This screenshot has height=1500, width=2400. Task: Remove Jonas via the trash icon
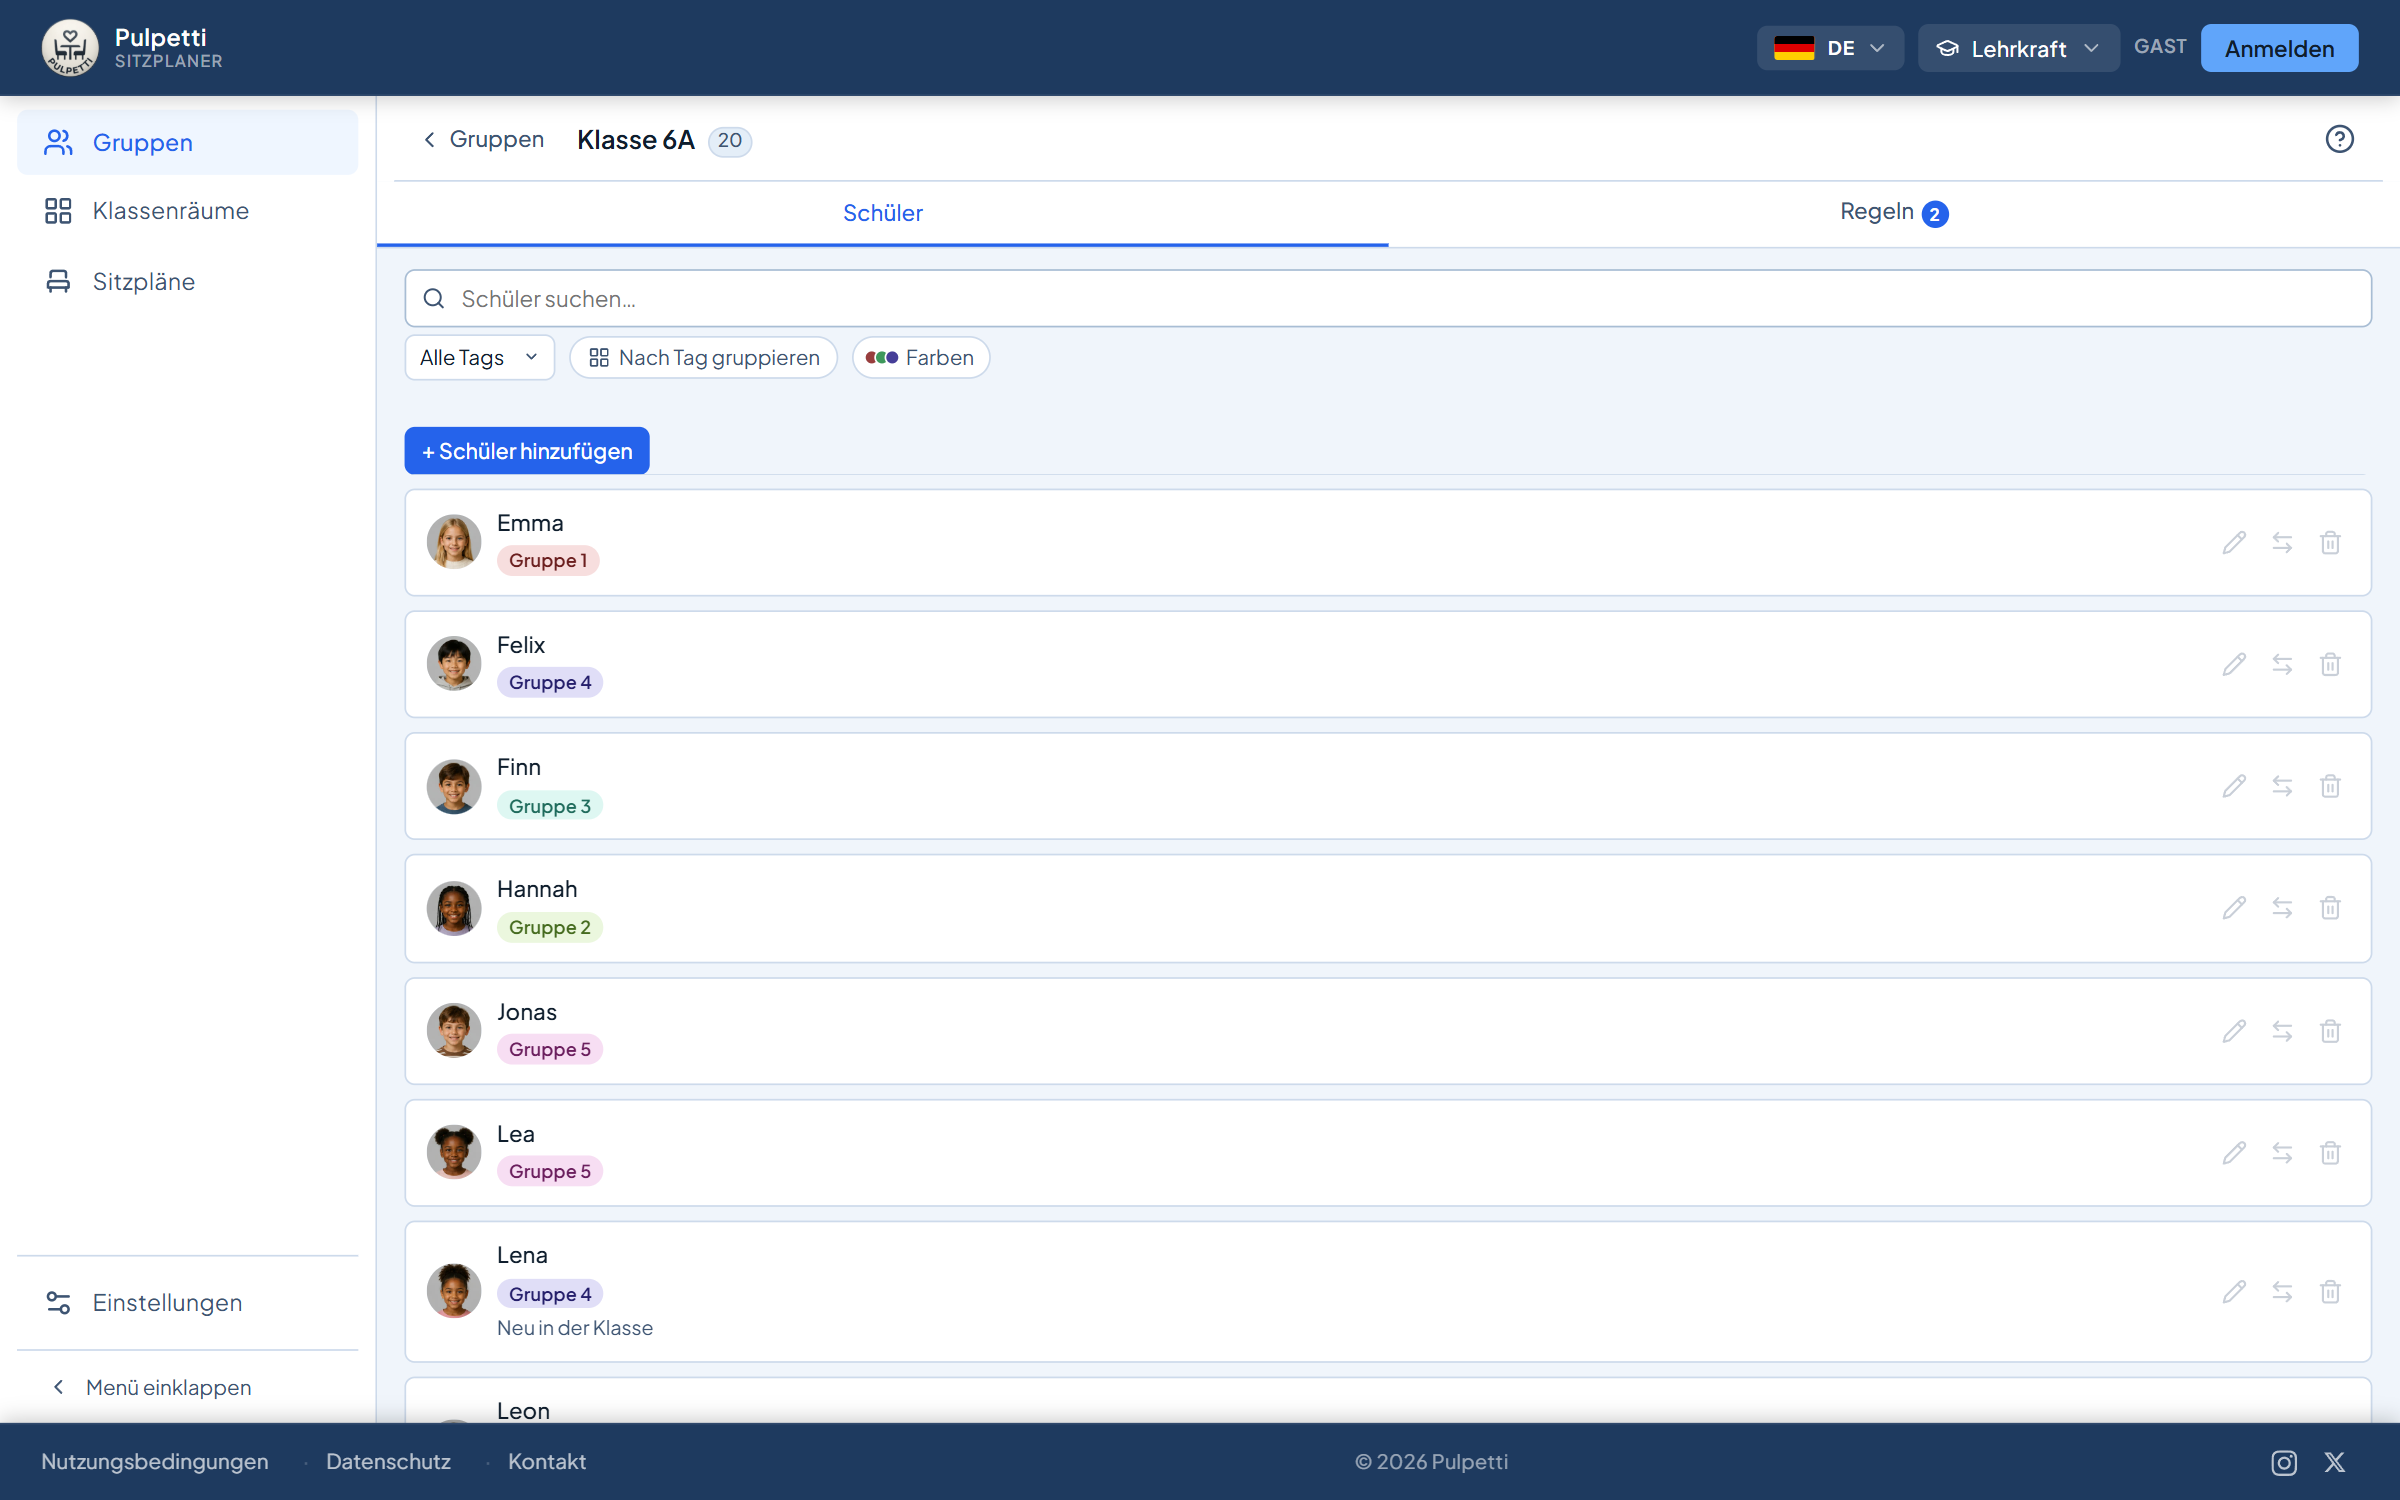pyautogui.click(x=2330, y=1031)
